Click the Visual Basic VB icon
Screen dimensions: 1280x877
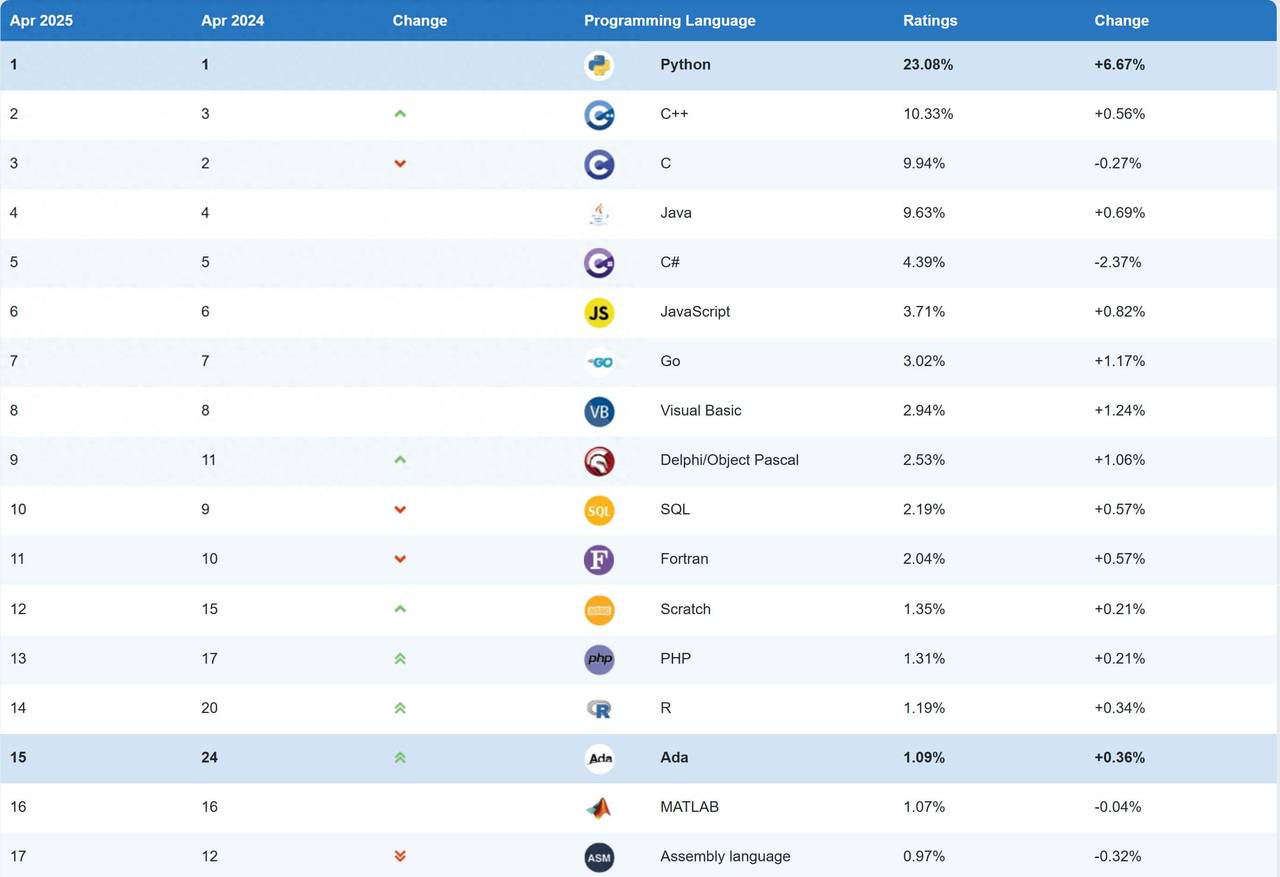point(599,411)
